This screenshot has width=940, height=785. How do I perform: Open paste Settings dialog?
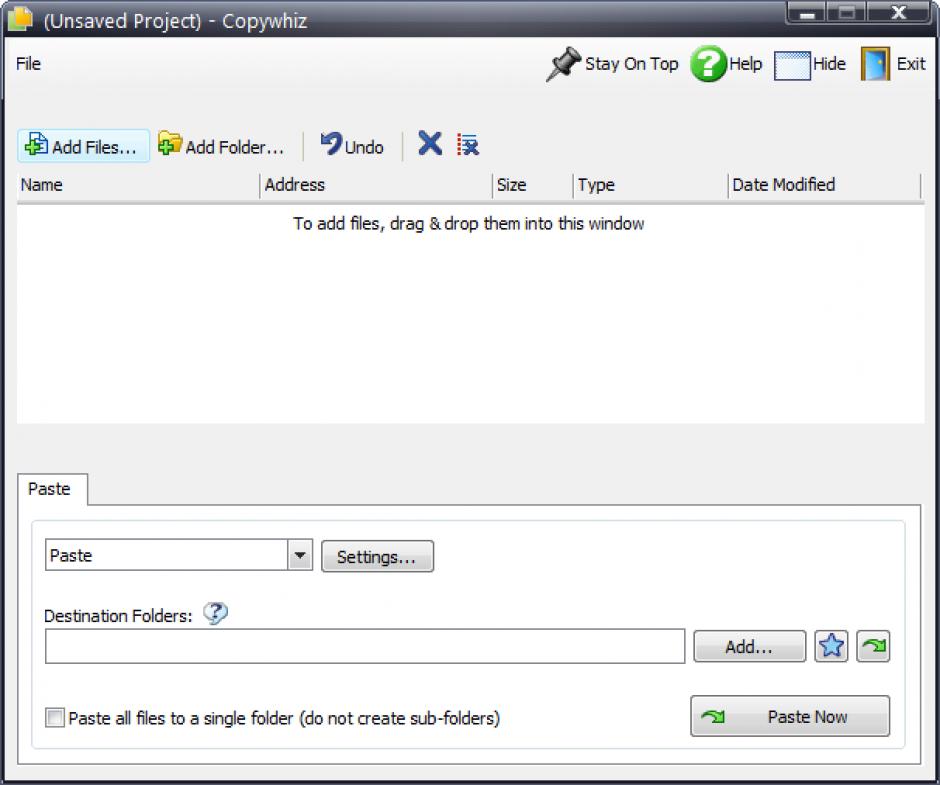click(x=378, y=557)
